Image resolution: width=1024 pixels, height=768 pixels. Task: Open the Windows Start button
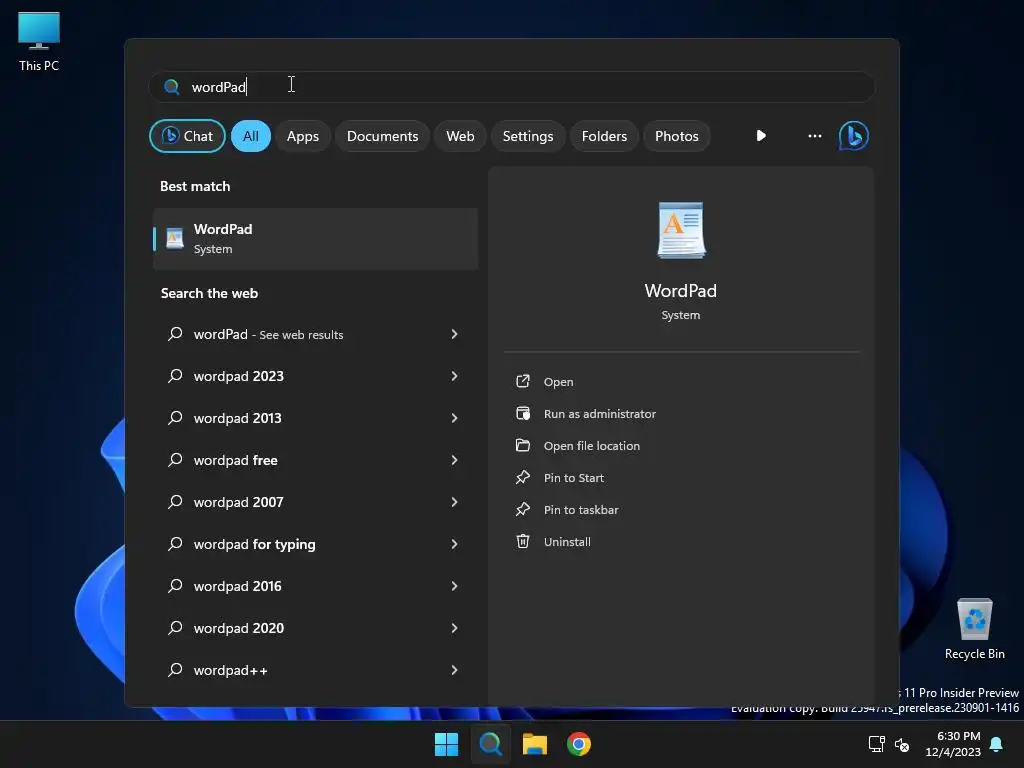[447, 744]
